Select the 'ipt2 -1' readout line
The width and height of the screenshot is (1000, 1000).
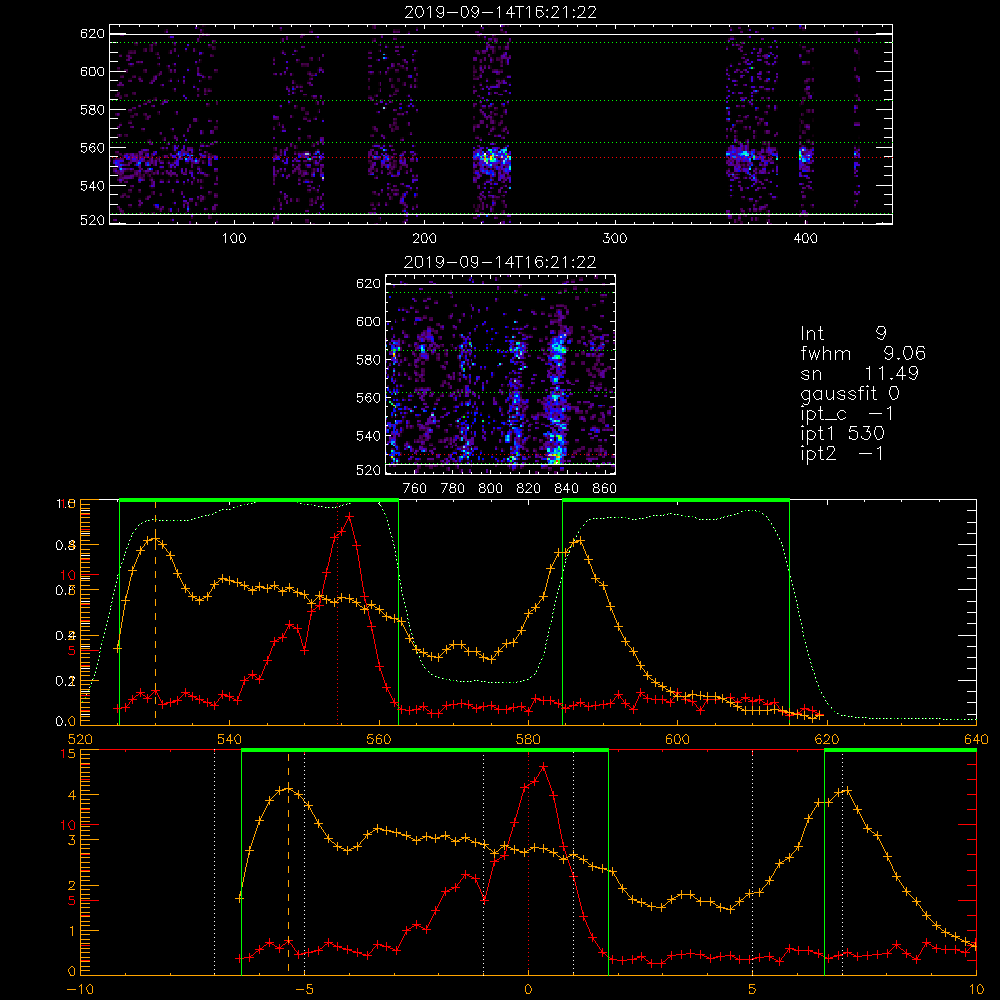tap(842, 453)
